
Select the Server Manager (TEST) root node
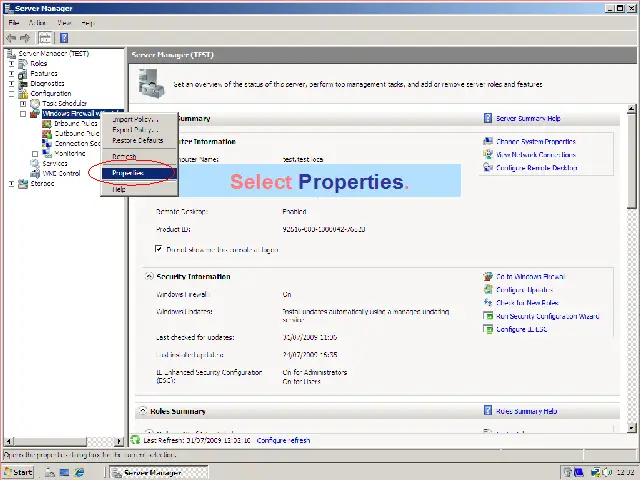click(x=53, y=53)
